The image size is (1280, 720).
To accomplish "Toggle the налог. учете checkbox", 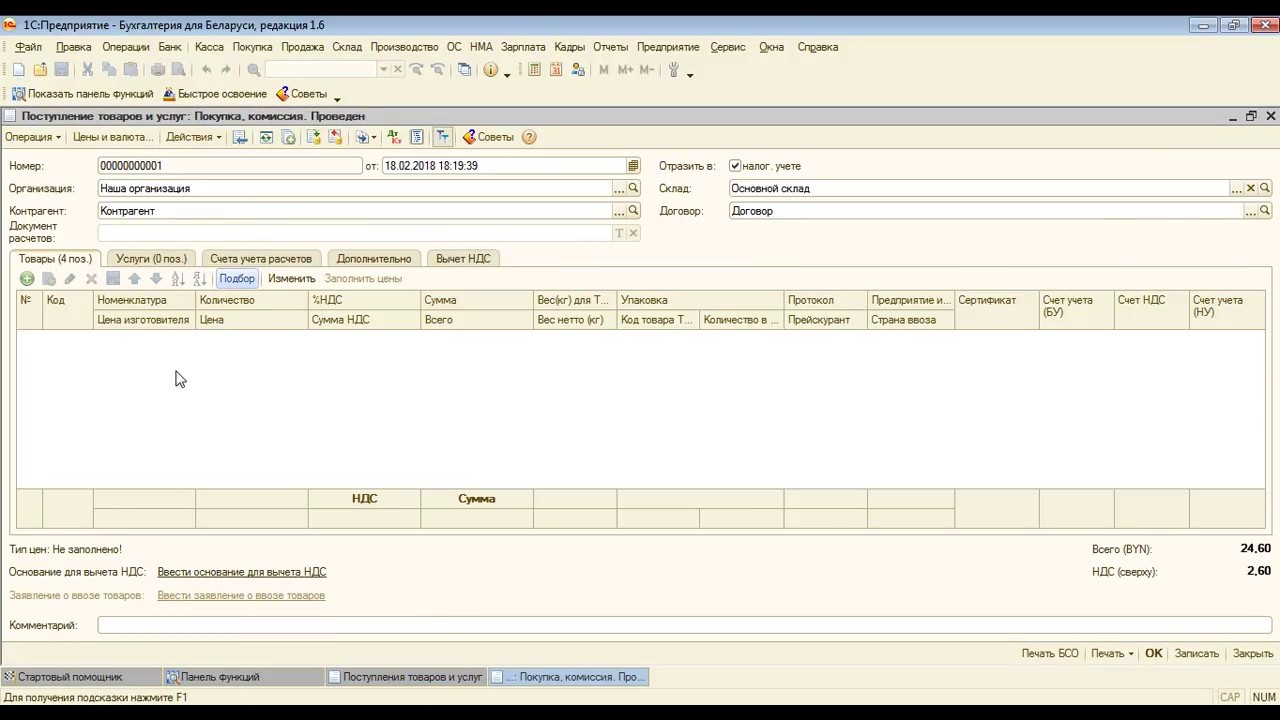I will coord(735,166).
